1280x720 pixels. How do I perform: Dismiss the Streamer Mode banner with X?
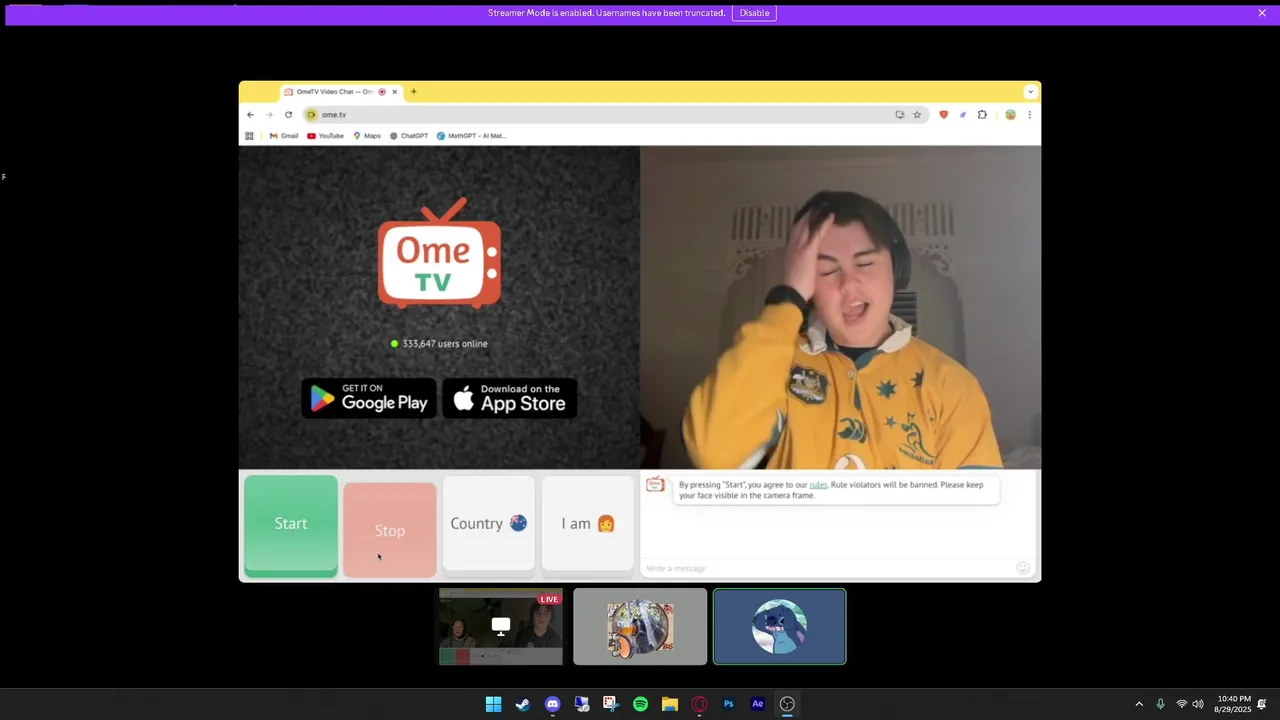point(1262,13)
